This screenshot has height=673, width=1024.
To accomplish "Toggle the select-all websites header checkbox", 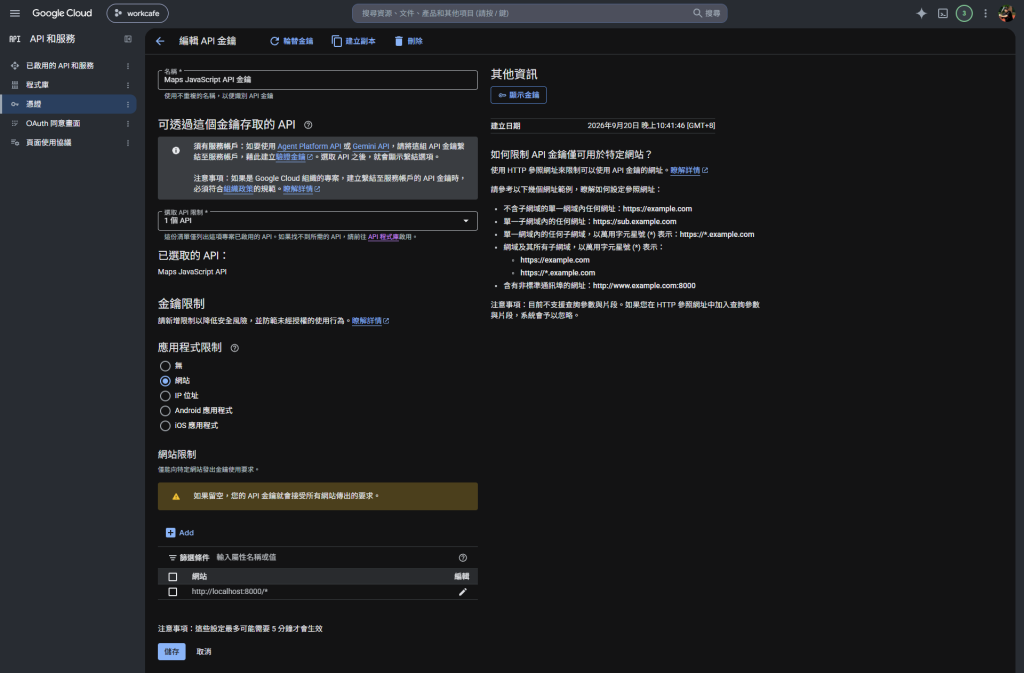I will 172,577.
